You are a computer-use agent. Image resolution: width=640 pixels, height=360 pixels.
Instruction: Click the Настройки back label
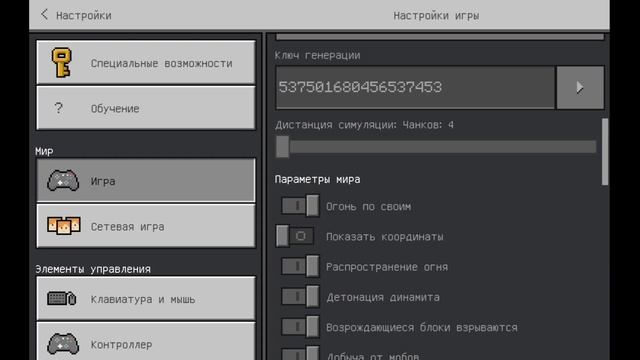(x=84, y=16)
